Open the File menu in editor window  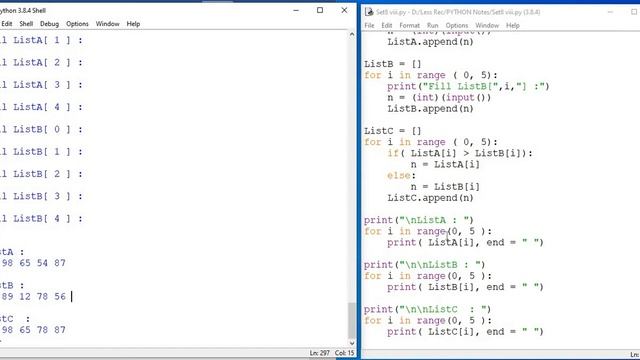(369, 25)
